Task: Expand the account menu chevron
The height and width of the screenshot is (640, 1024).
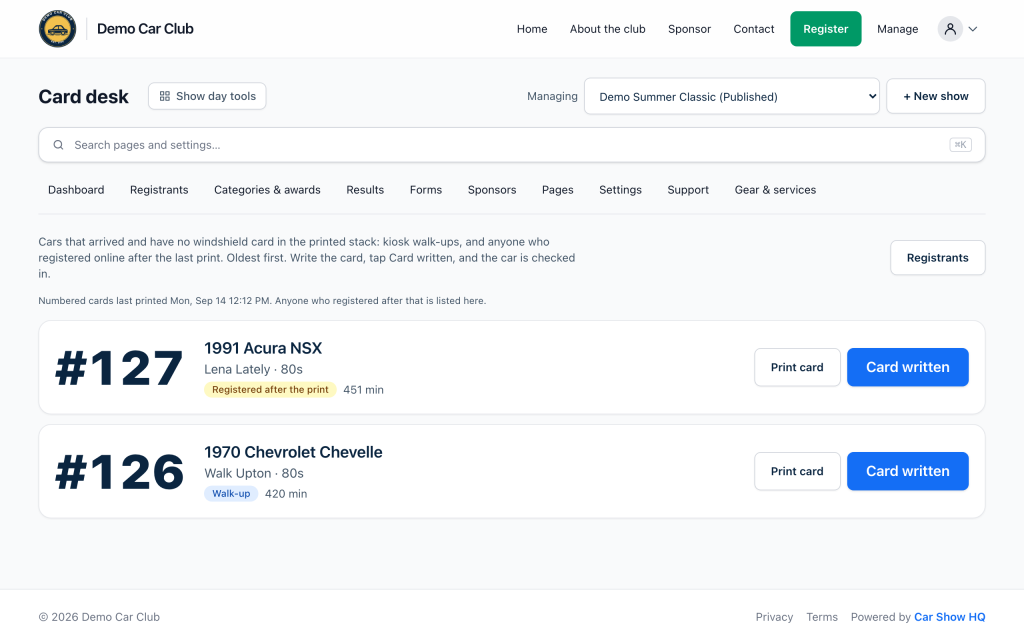Action: coord(972,29)
